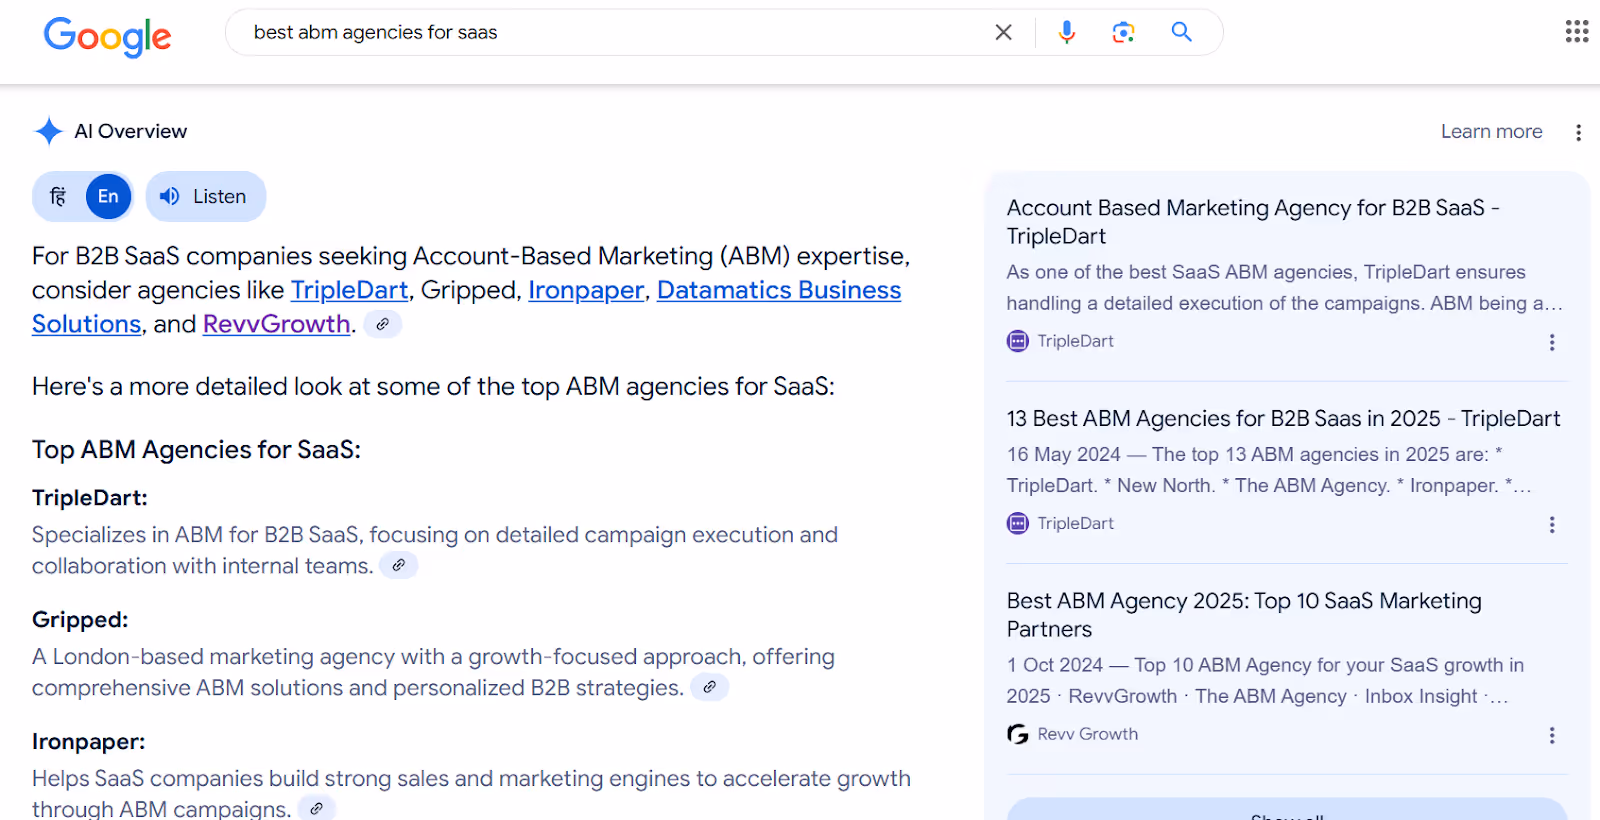This screenshot has width=1600, height=820.
Task: Listen to the AI Overview
Action: (206, 196)
